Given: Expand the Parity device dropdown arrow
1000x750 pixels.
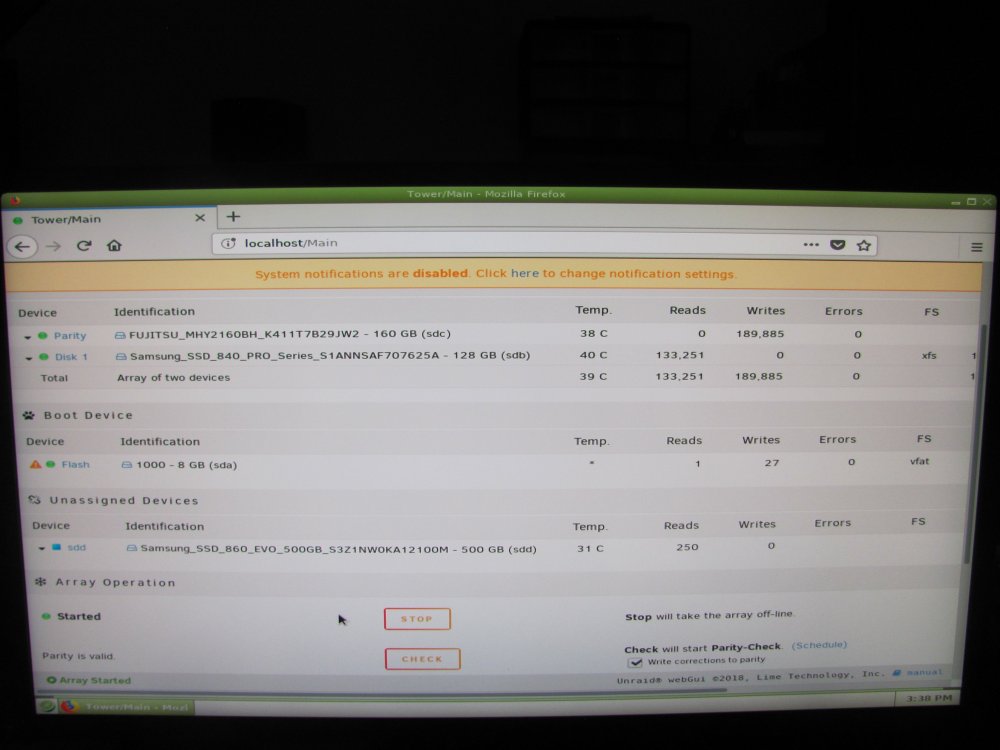Looking at the screenshot, I should (27, 337).
